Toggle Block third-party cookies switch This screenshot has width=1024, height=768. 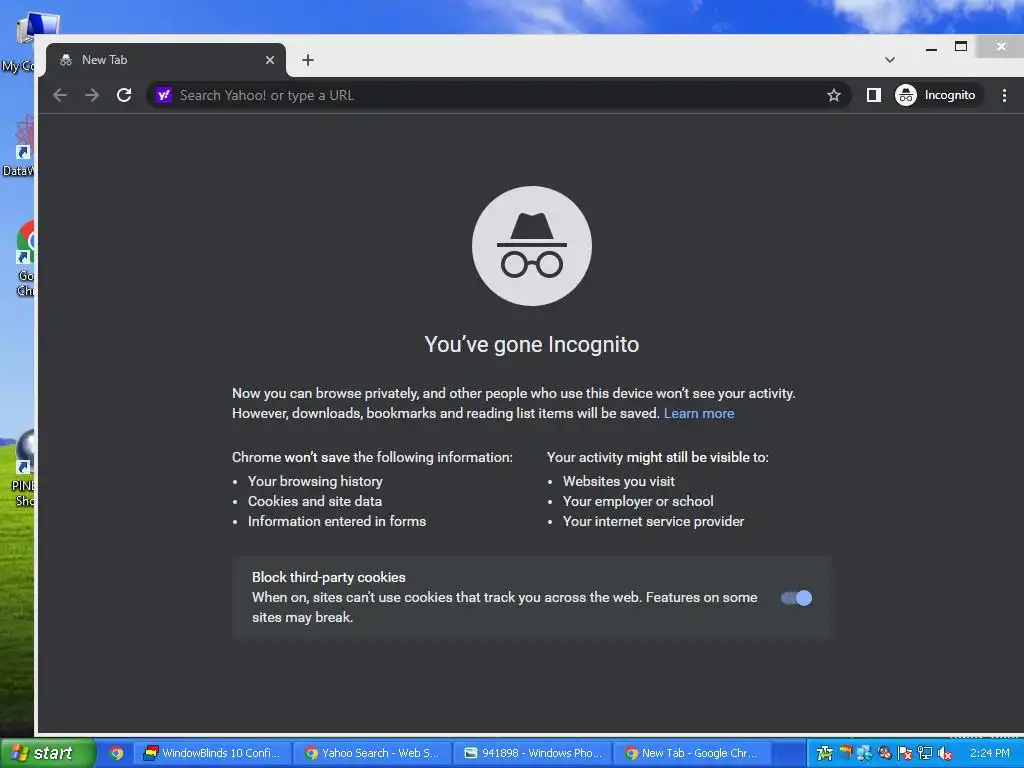pos(797,598)
